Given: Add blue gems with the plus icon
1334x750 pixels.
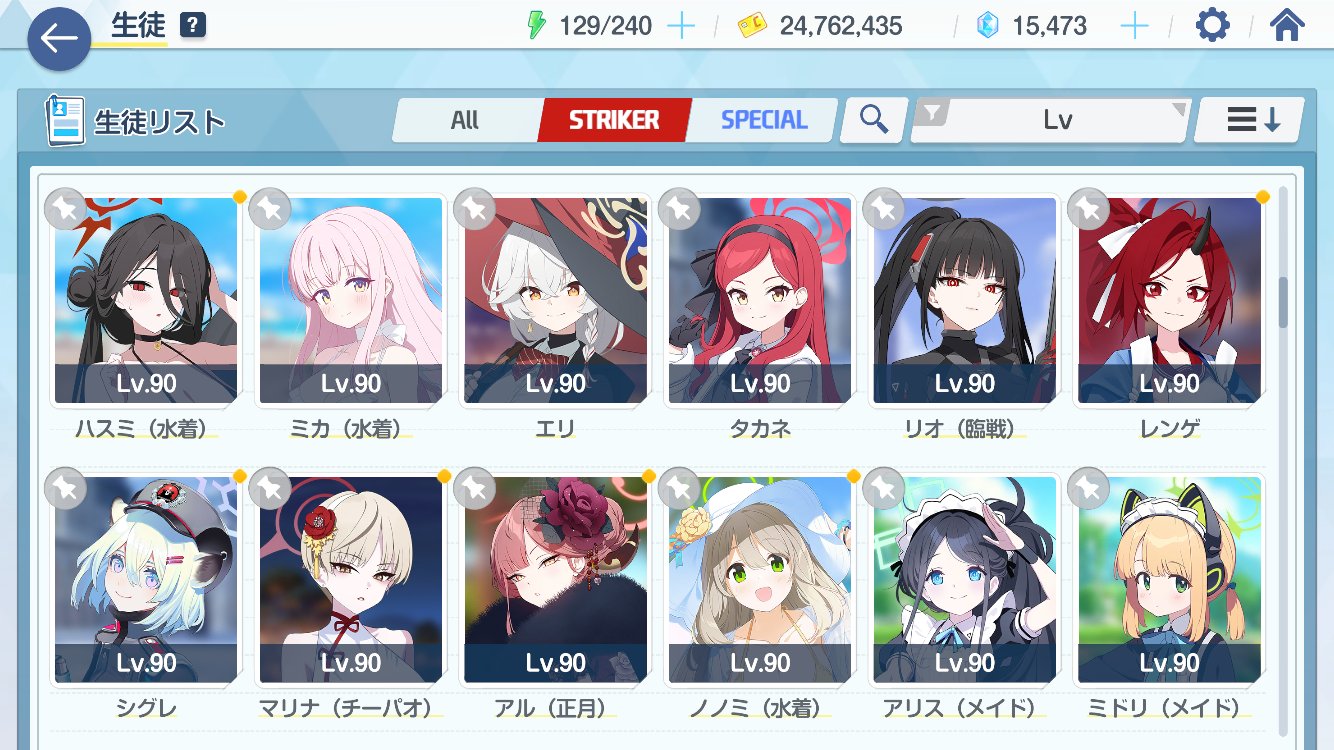Looking at the screenshot, I should (x=1134, y=26).
